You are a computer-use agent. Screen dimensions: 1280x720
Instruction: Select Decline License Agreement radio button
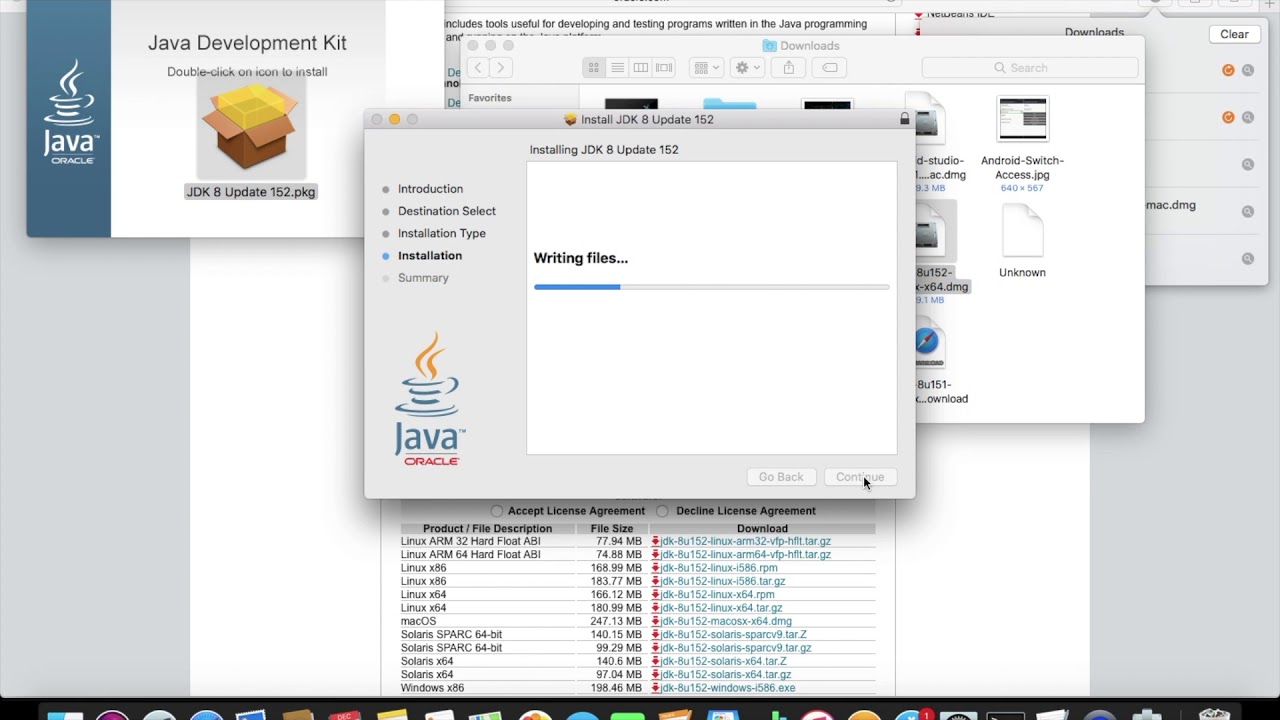(x=662, y=511)
